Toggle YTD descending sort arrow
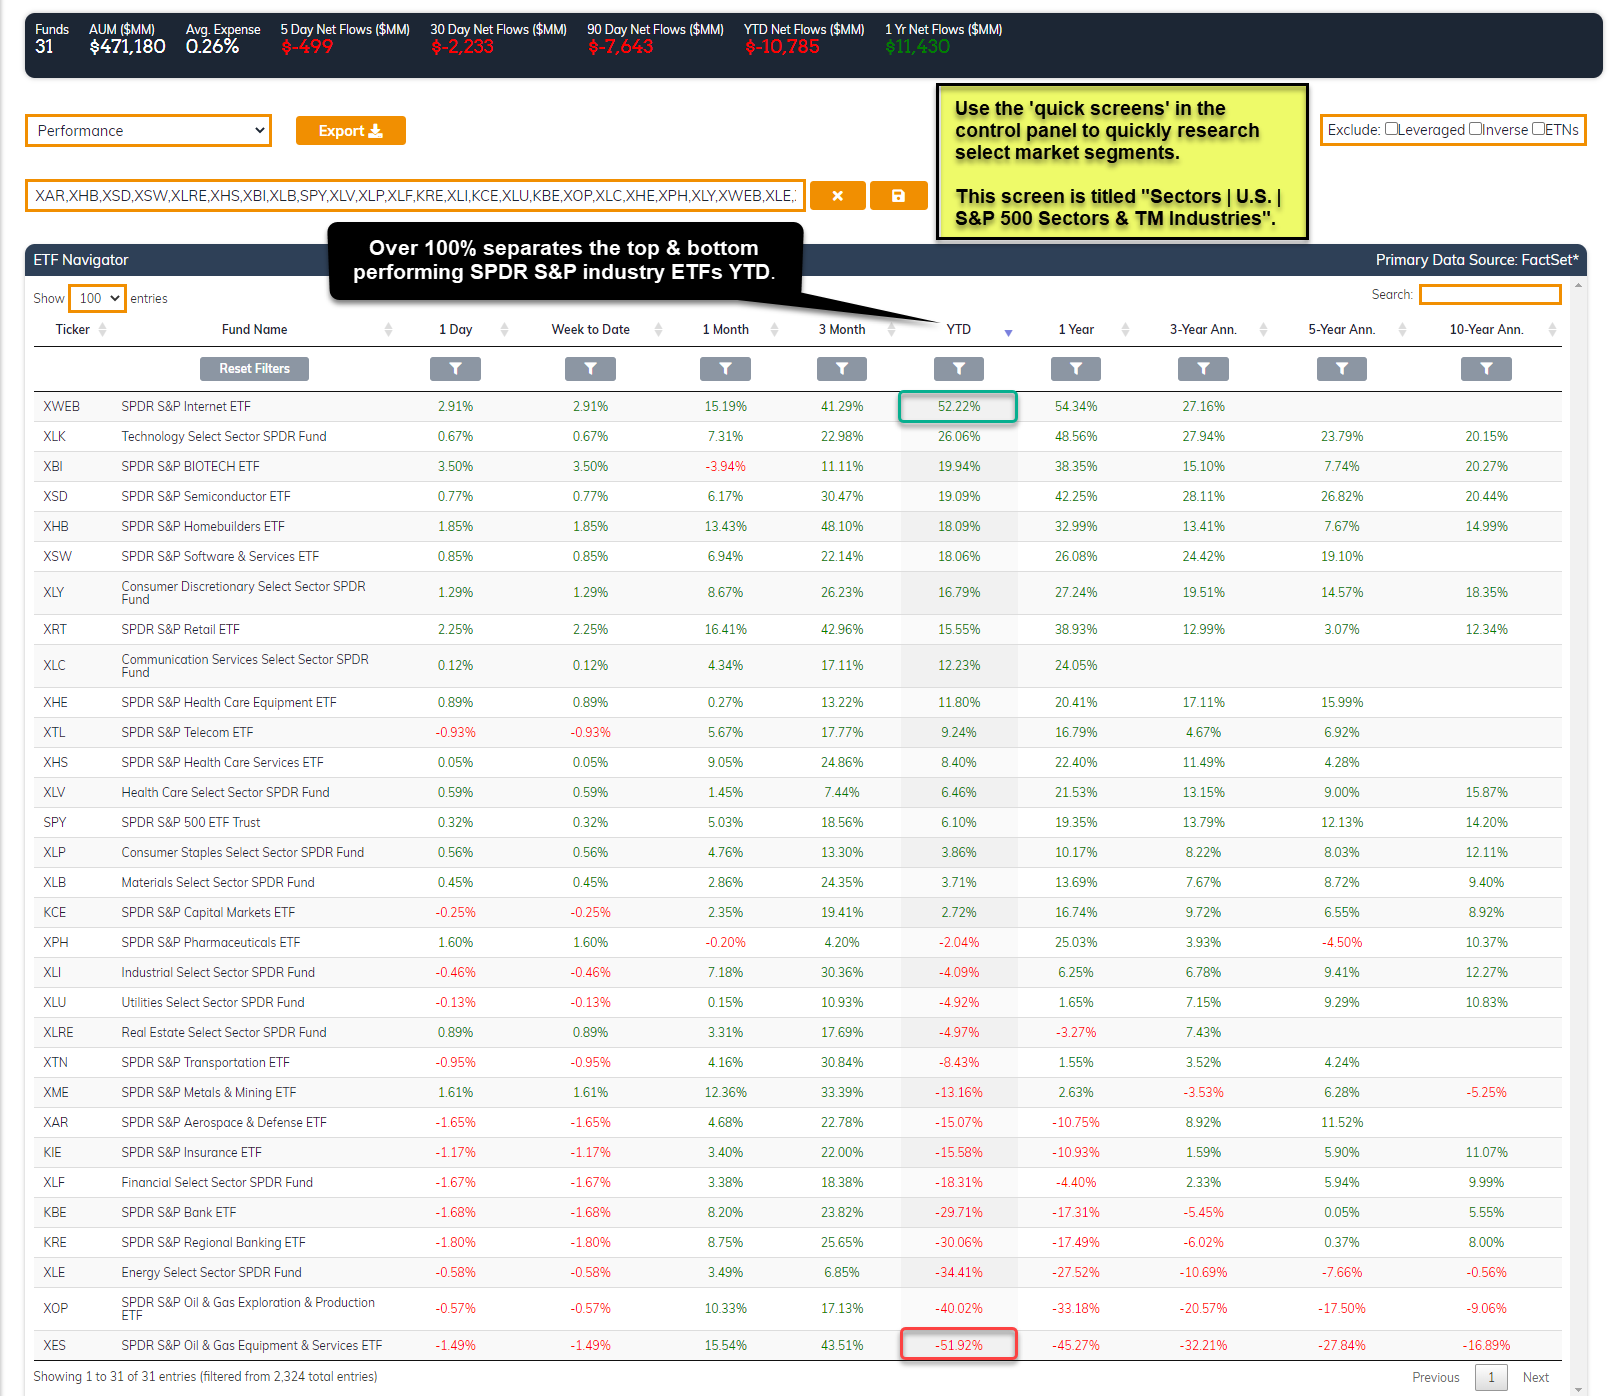This screenshot has height=1396, width=1609. (1008, 332)
